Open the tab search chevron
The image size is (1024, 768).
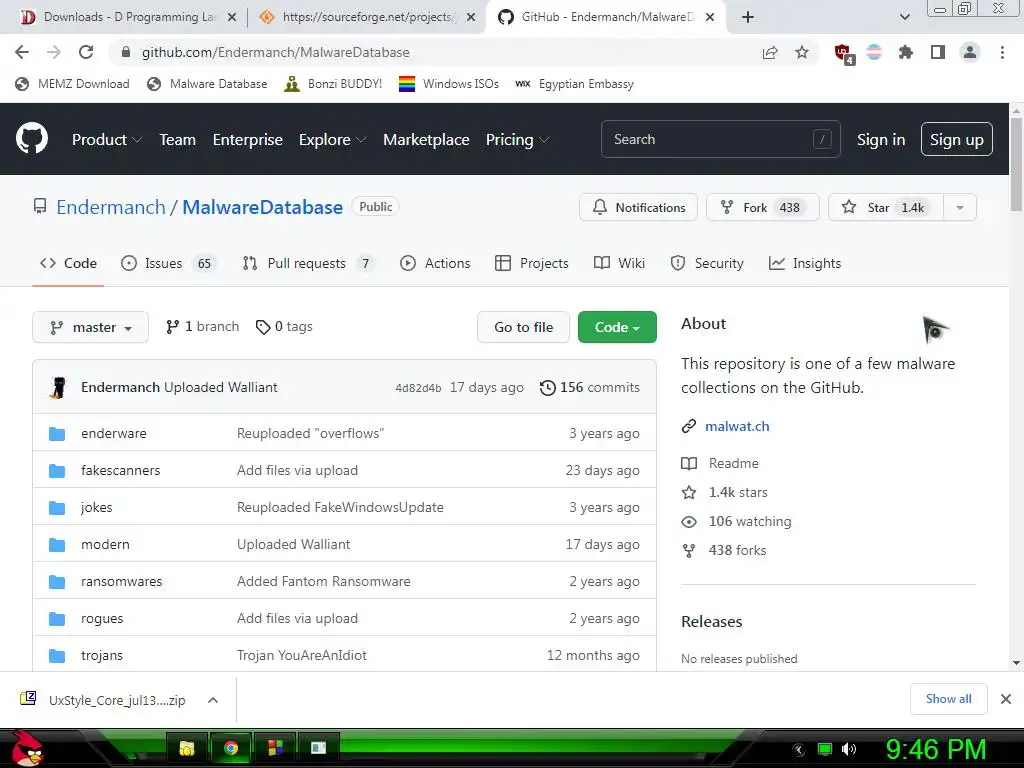904,17
